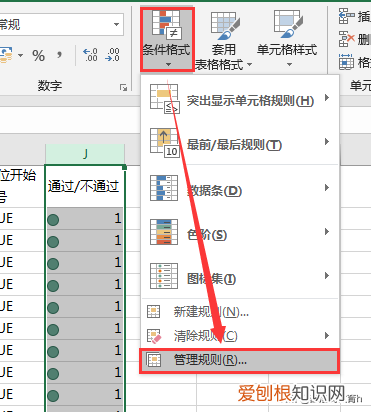Open Cell Styles (单元格样式) gallery

point(287,39)
